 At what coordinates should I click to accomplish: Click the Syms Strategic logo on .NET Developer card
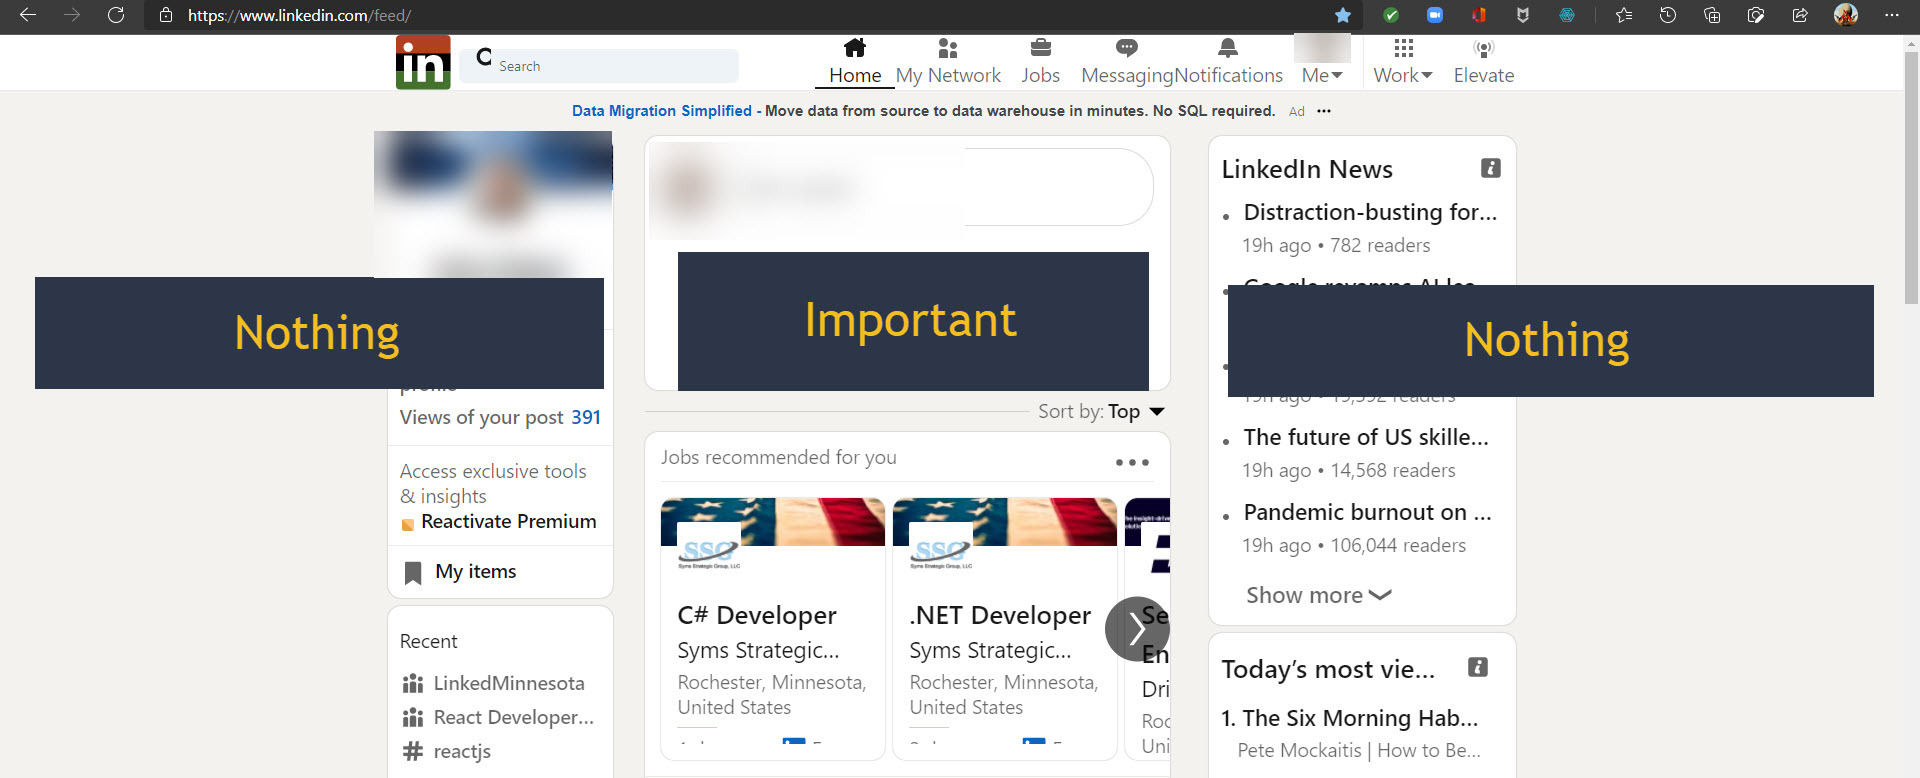(x=941, y=547)
